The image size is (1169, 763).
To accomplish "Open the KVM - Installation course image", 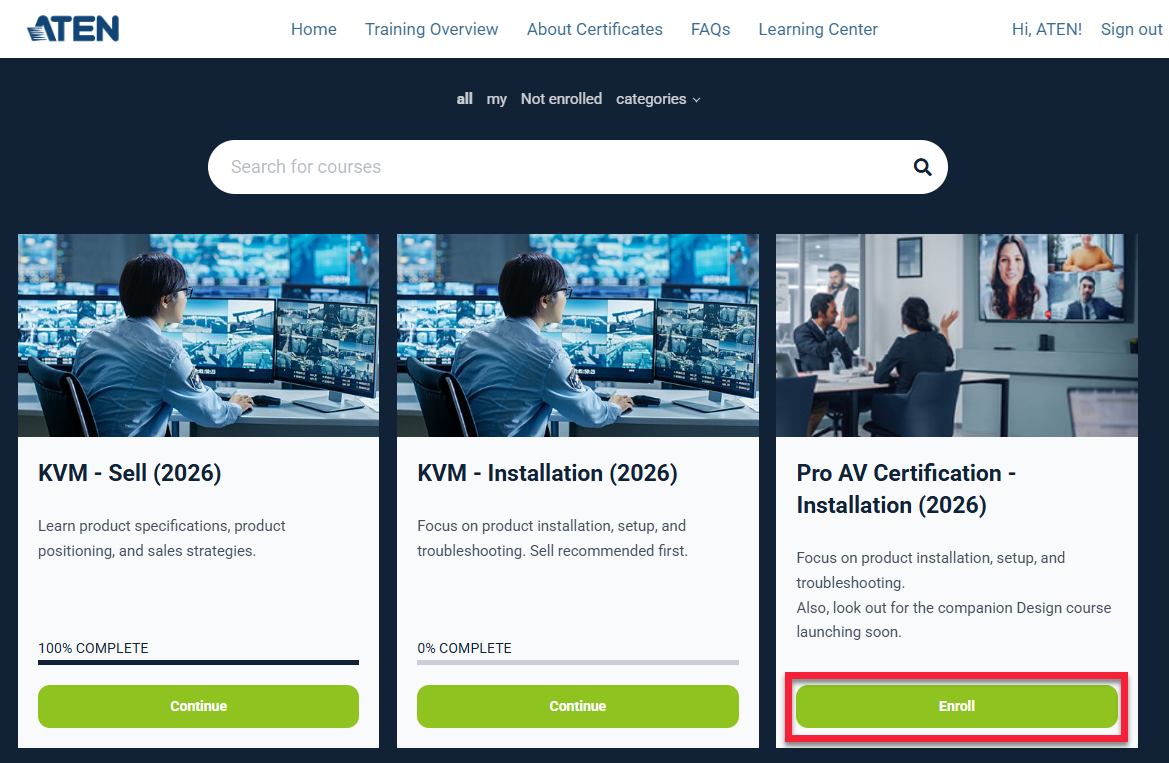I will 577,335.
